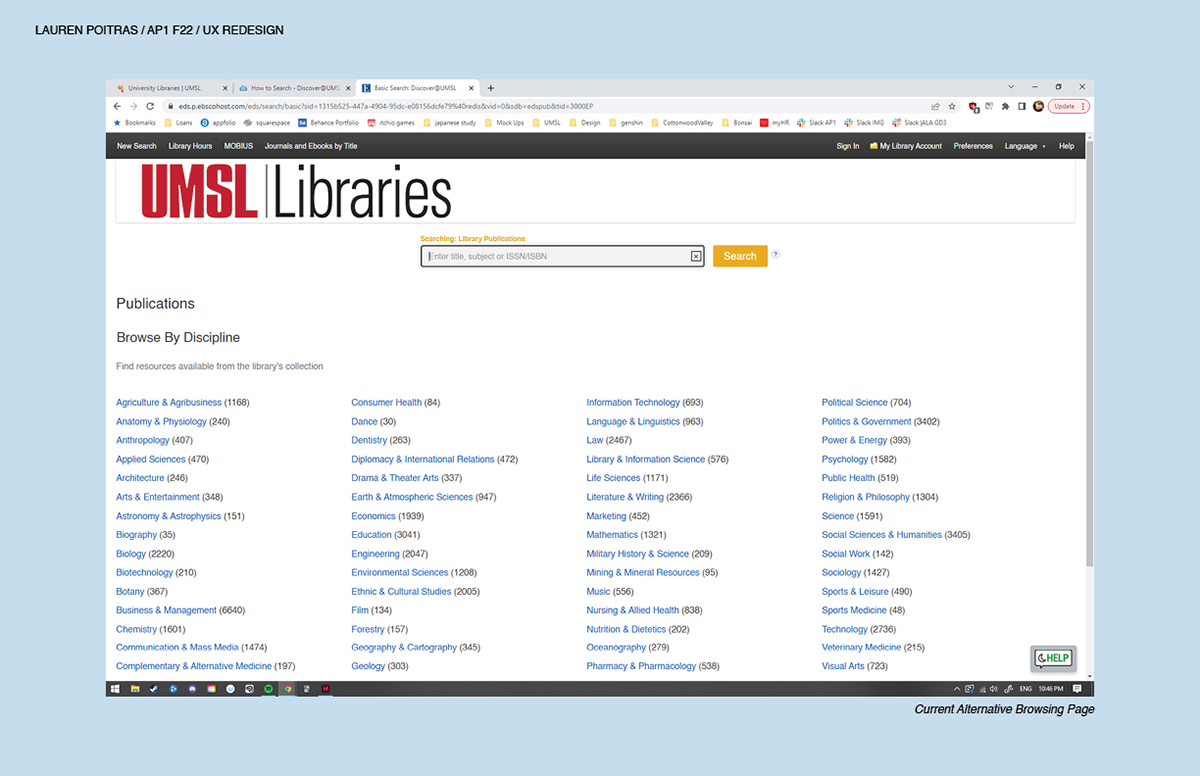The image size is (1200, 776).
Task: Click MOBIUS in the top menu
Action: [x=239, y=146]
